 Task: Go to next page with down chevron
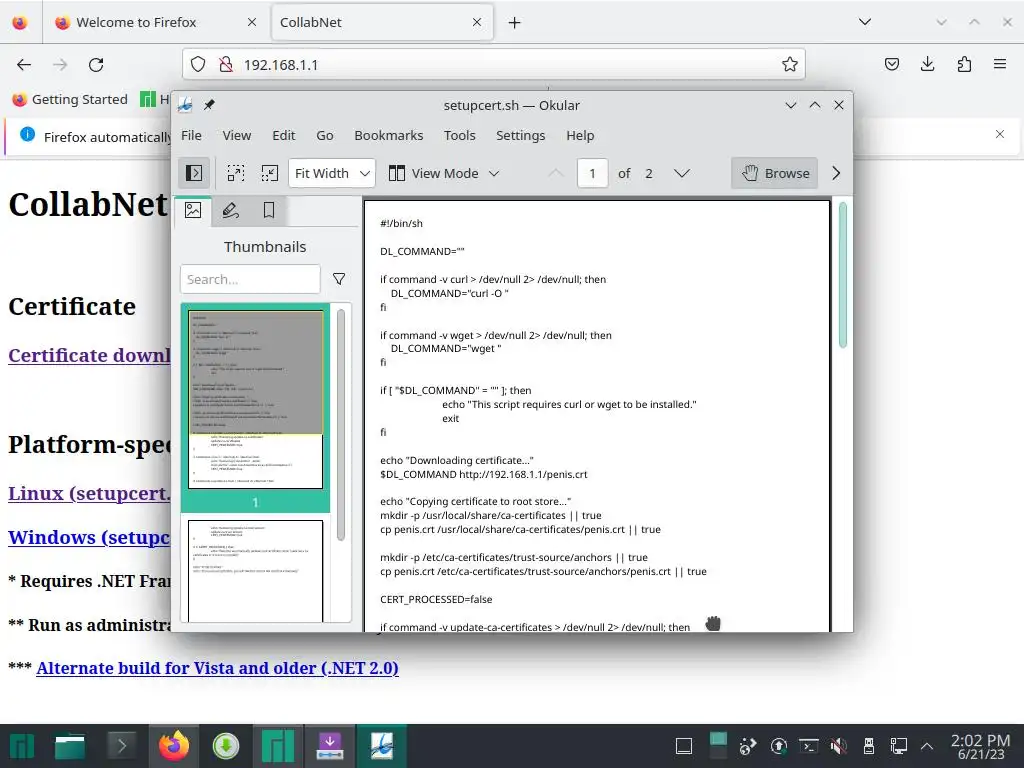[682, 173]
